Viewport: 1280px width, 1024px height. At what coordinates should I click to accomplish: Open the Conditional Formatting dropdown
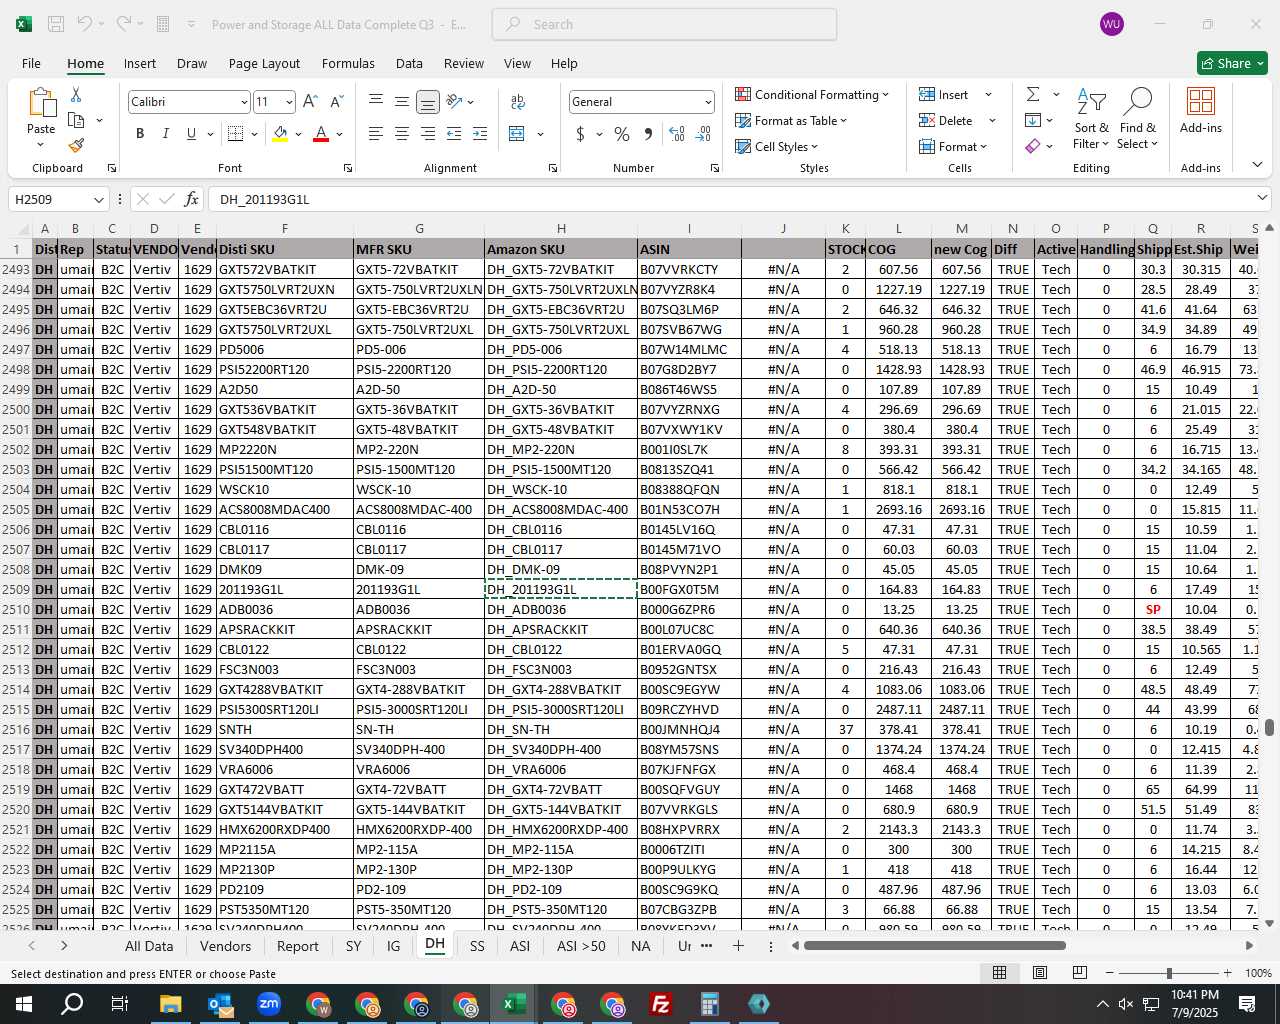[x=812, y=95]
